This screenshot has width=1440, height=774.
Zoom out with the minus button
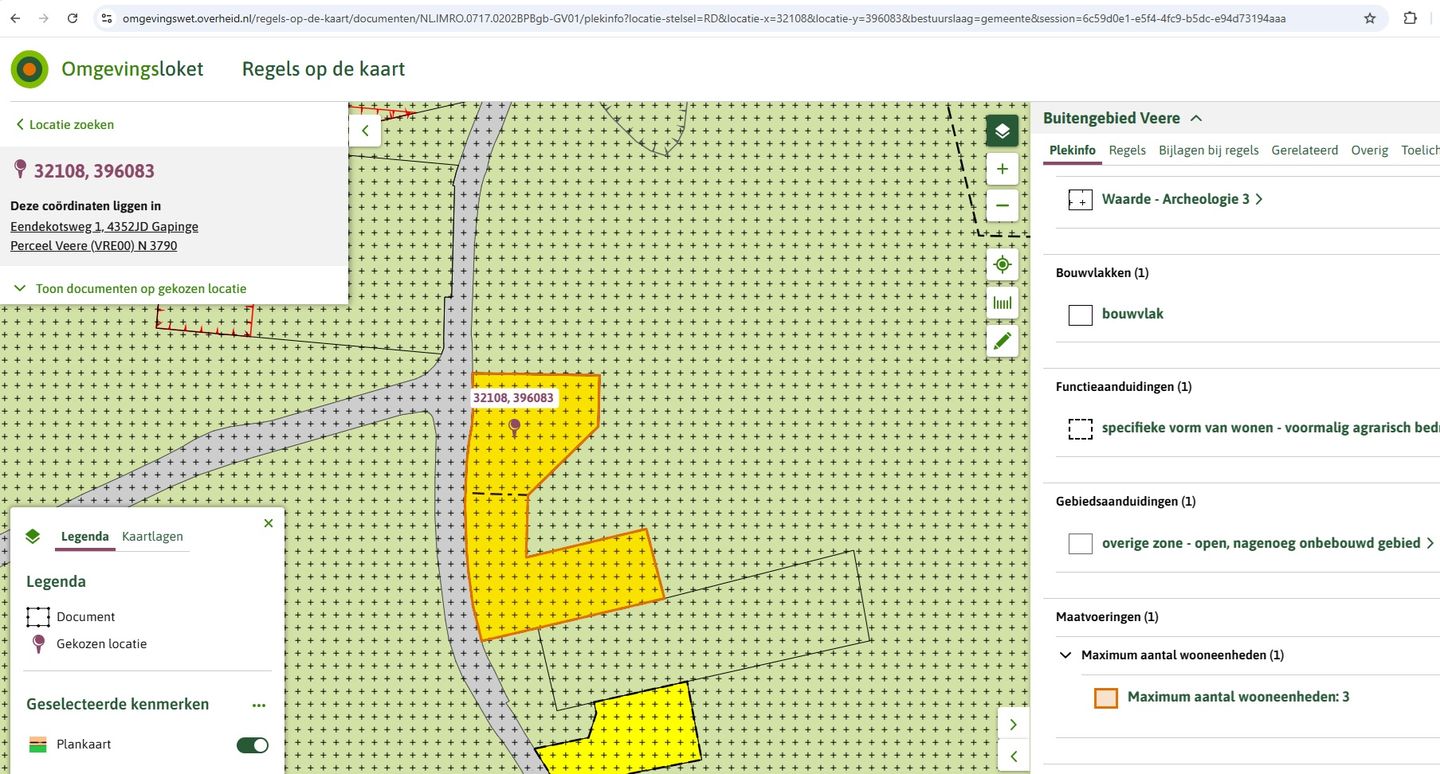1002,206
